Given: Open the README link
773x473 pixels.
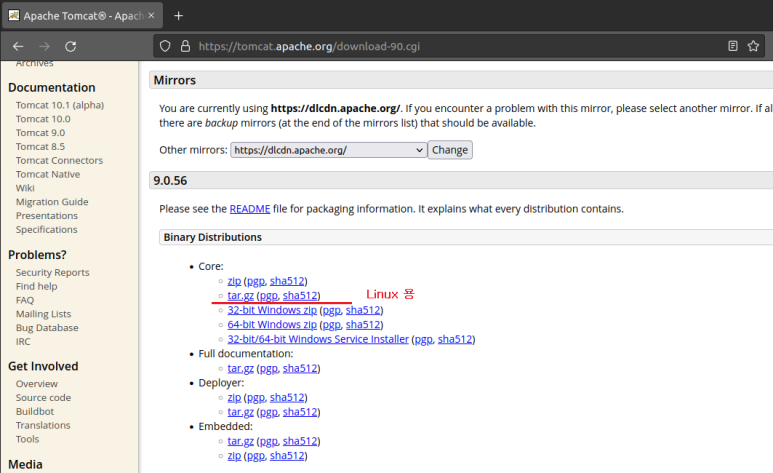Looking at the screenshot, I should [x=250, y=209].
